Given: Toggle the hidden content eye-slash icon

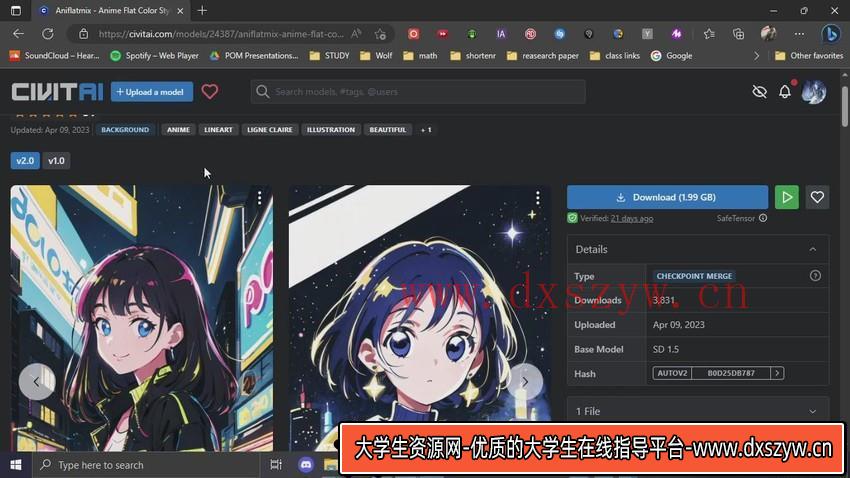Looking at the screenshot, I should point(759,92).
